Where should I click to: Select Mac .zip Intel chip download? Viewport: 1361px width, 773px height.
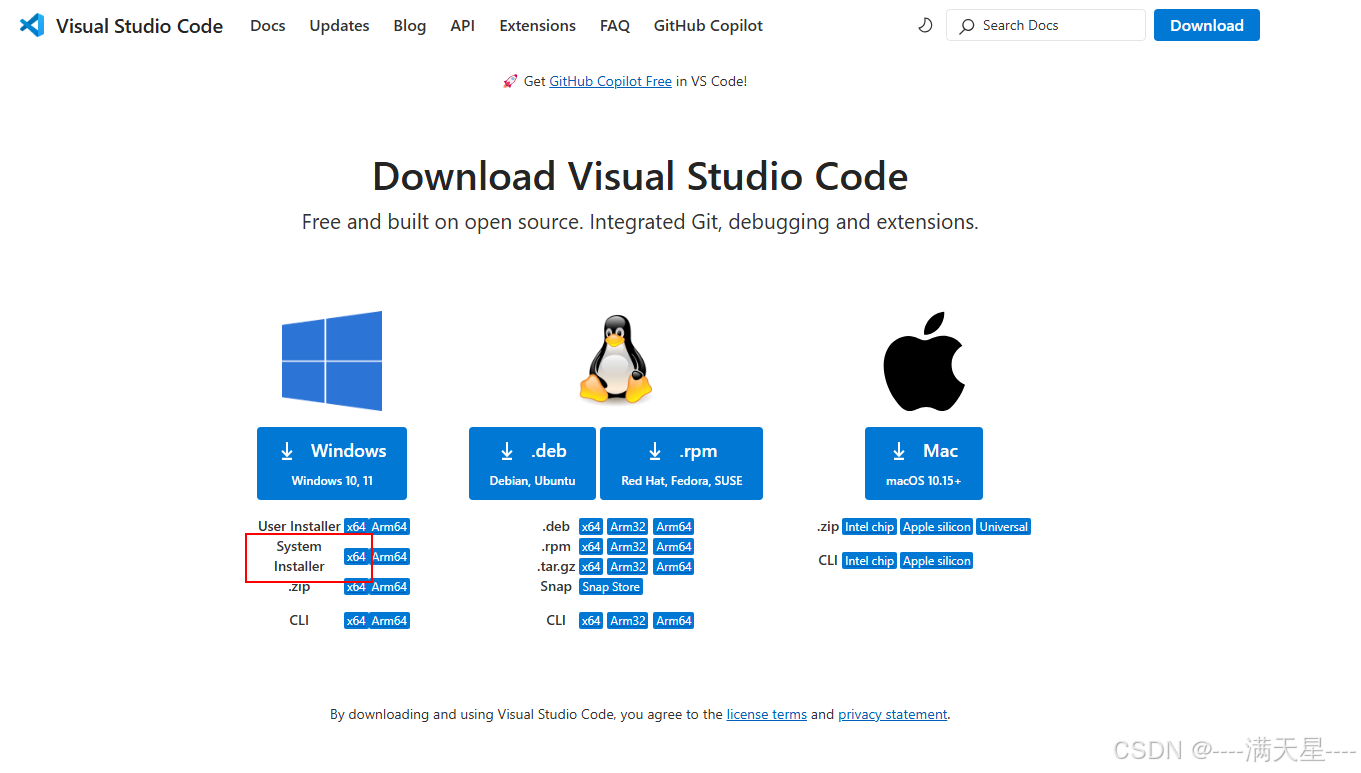pyautogui.click(x=869, y=527)
